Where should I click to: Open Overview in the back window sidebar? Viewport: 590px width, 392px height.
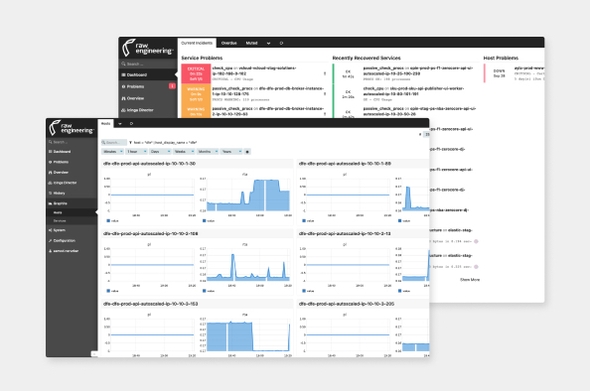click(x=148, y=98)
